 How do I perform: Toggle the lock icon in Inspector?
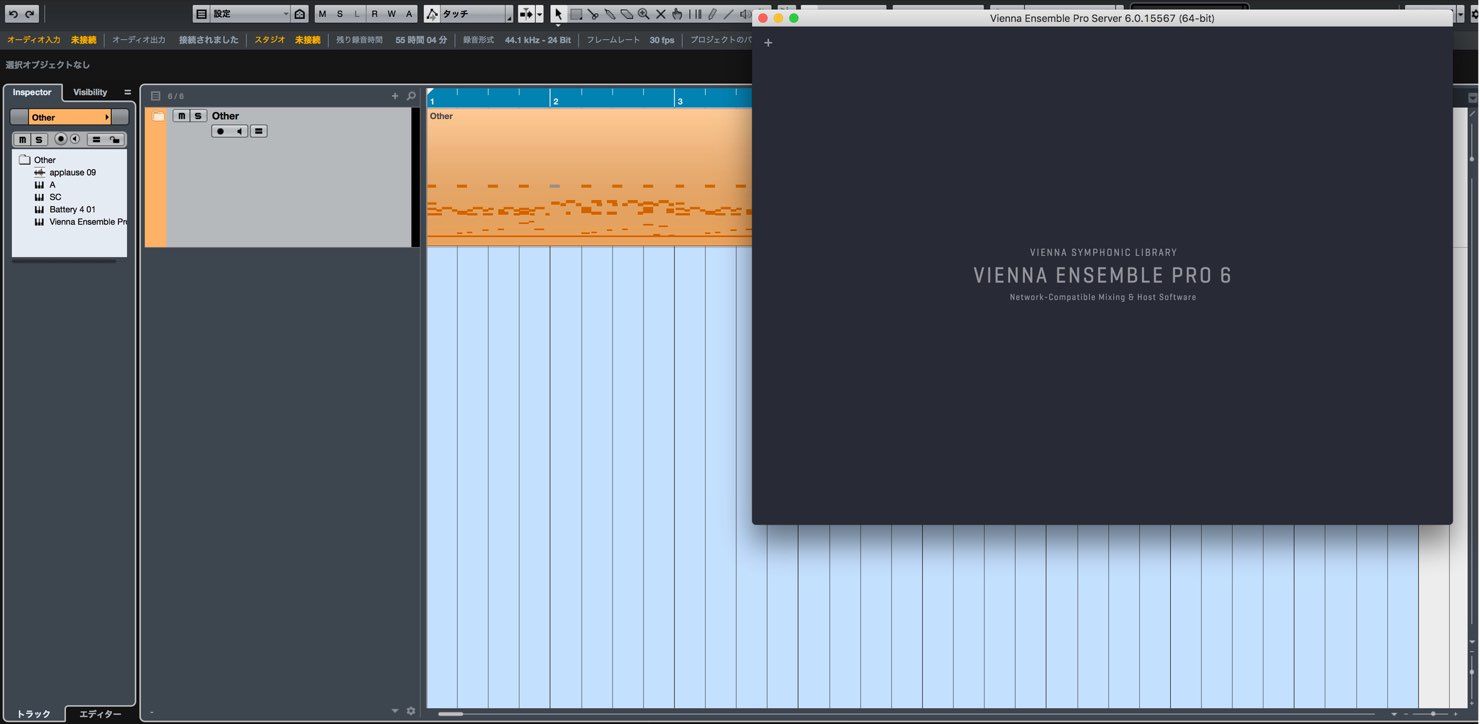click(x=115, y=139)
